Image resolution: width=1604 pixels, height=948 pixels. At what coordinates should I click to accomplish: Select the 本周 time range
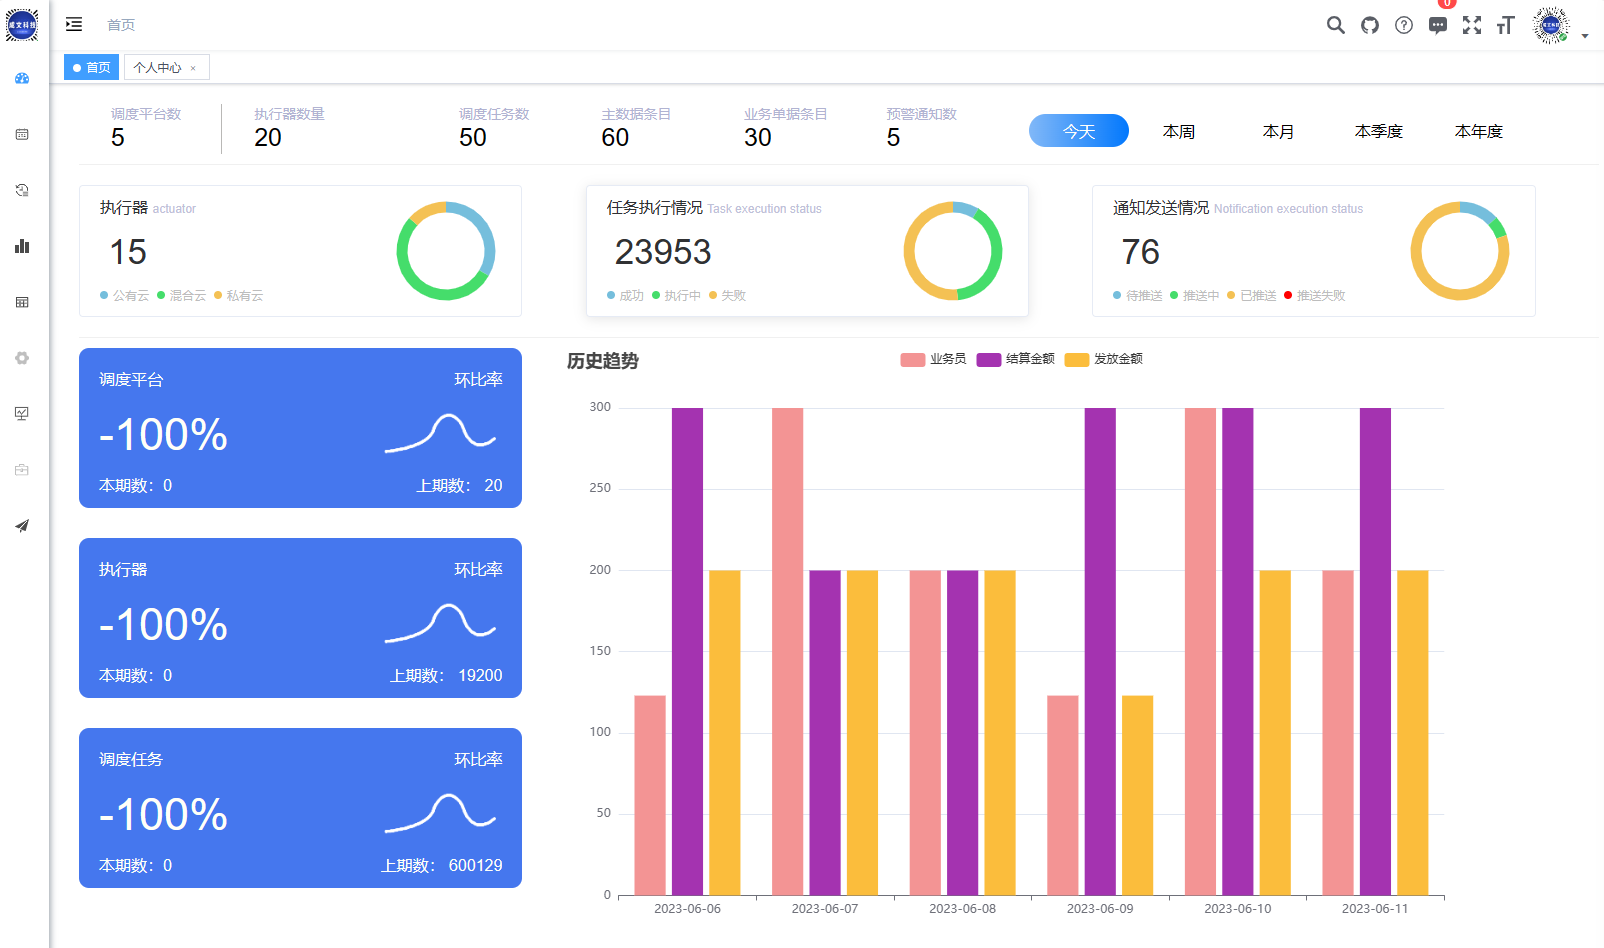pyautogui.click(x=1179, y=131)
